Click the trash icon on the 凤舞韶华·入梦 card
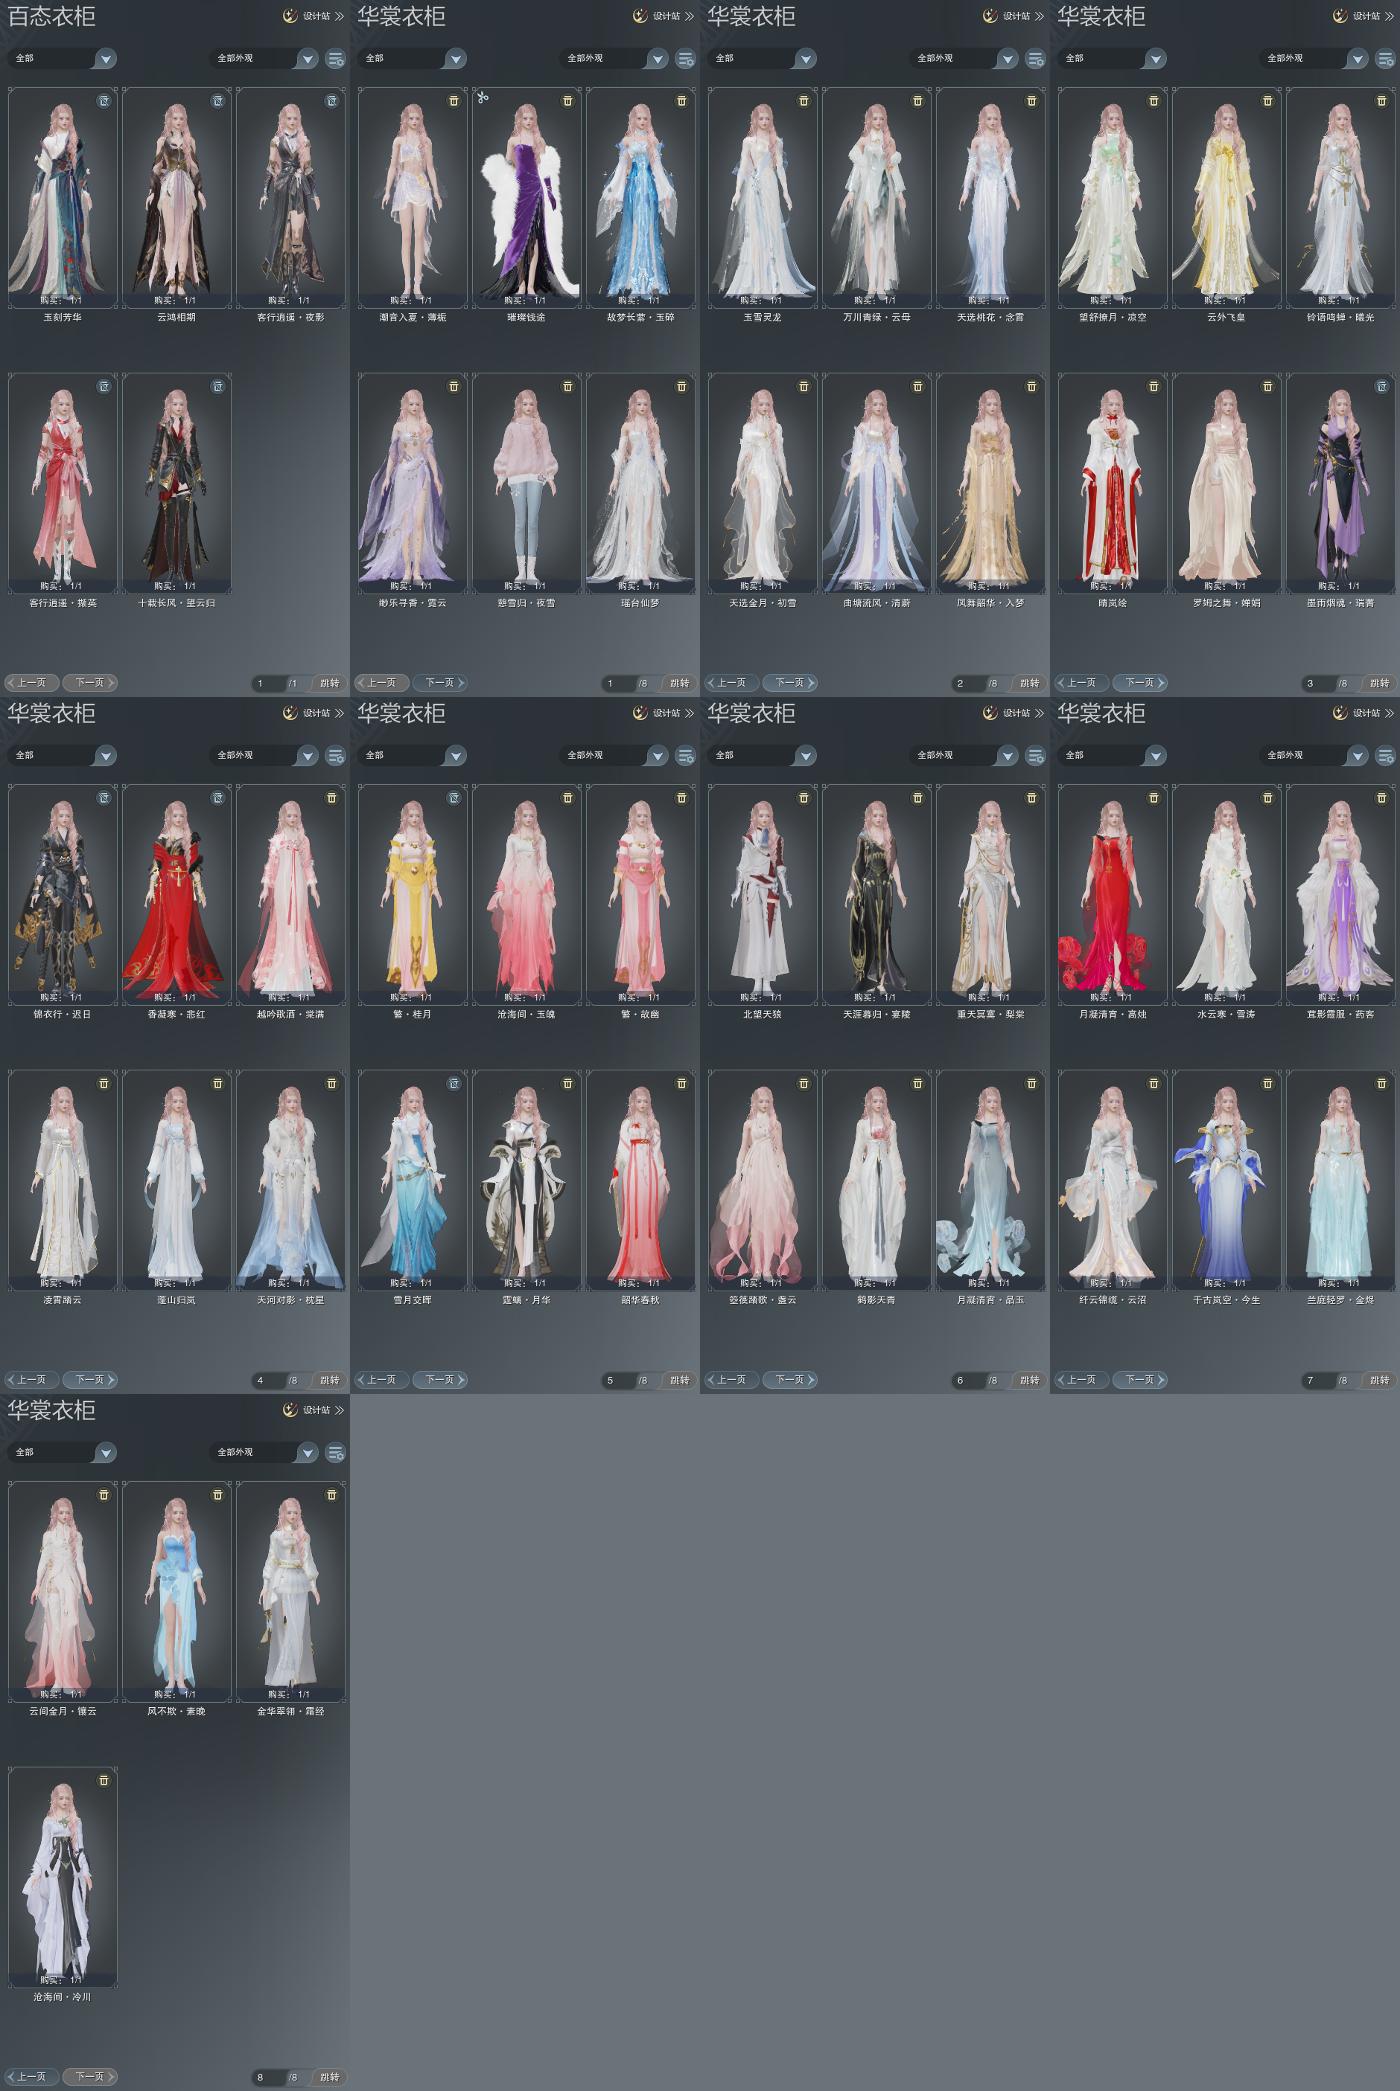The height and width of the screenshot is (2091, 1400). pyautogui.click(x=1032, y=386)
